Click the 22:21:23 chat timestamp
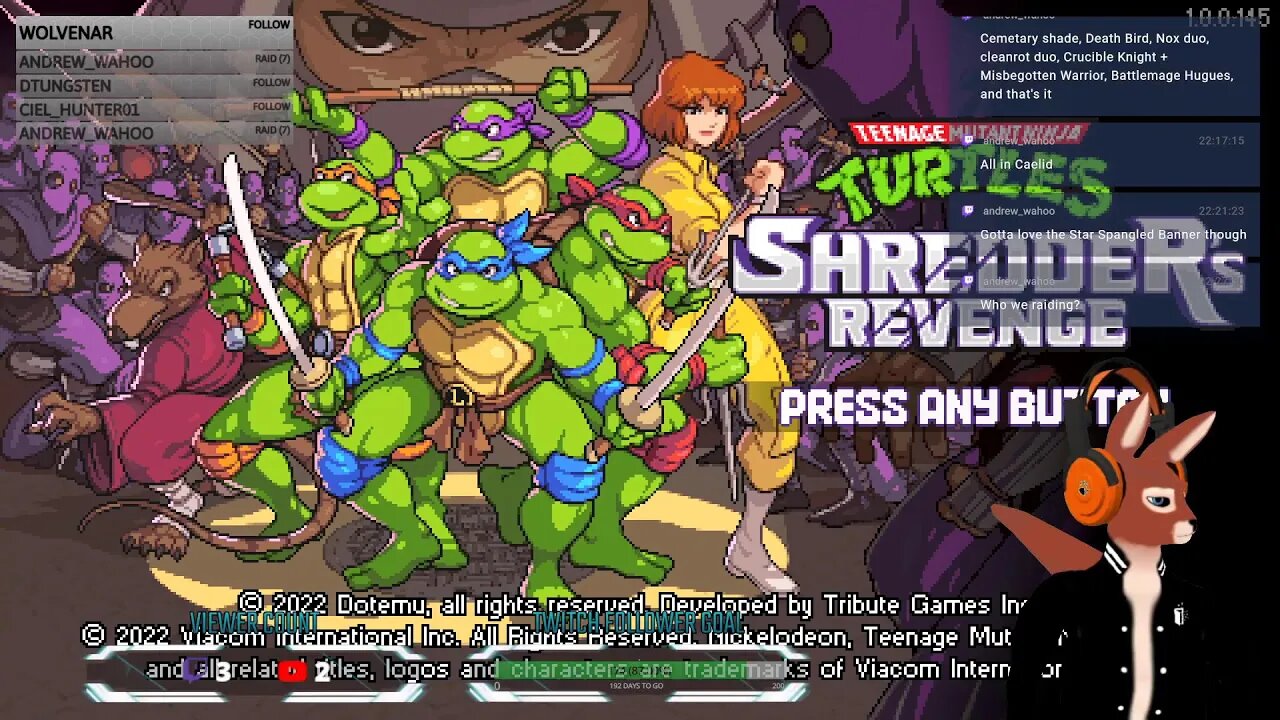The image size is (1280, 720). coord(1221,211)
